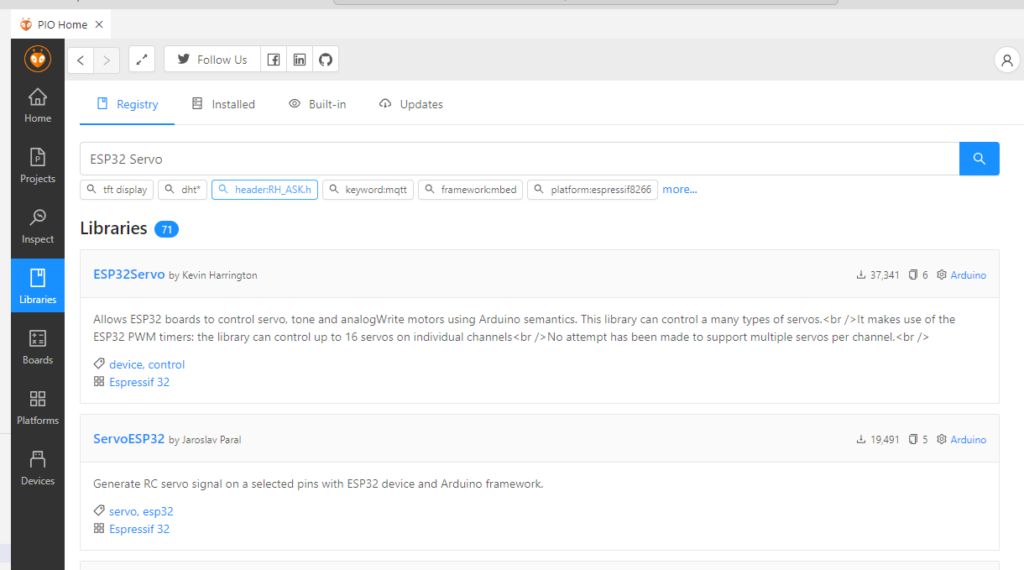Switch to the Updates tab
This screenshot has height=570, width=1024.
[x=411, y=104]
